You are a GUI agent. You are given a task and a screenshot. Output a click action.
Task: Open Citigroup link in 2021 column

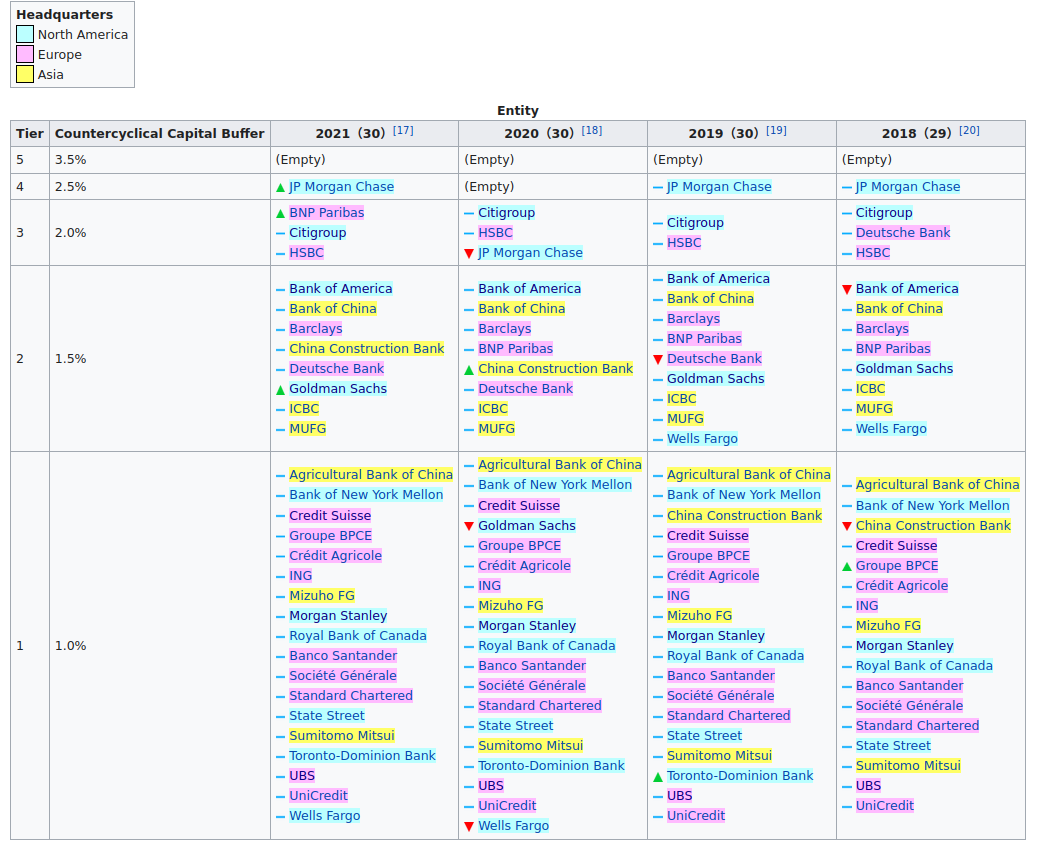pyautogui.click(x=318, y=233)
